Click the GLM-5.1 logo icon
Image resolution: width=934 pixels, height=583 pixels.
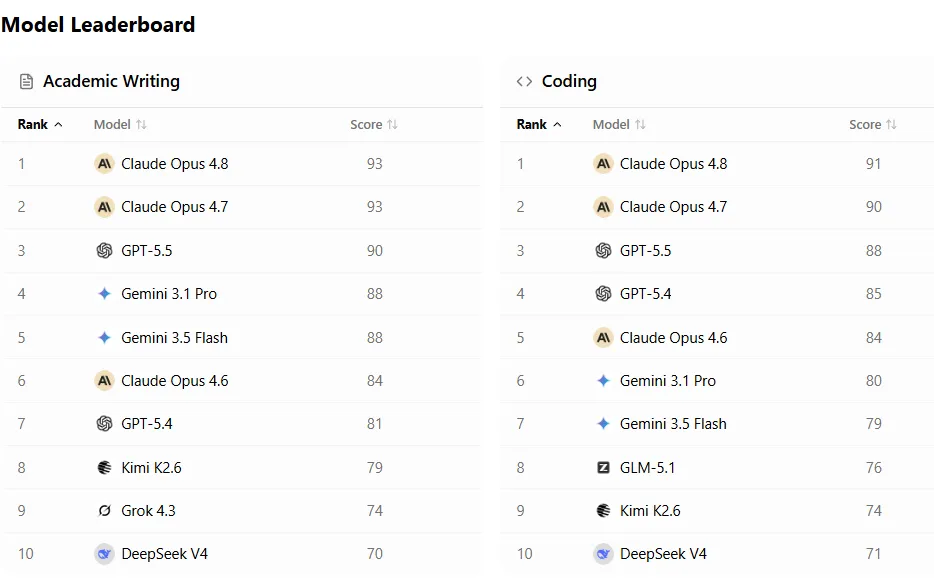click(603, 467)
